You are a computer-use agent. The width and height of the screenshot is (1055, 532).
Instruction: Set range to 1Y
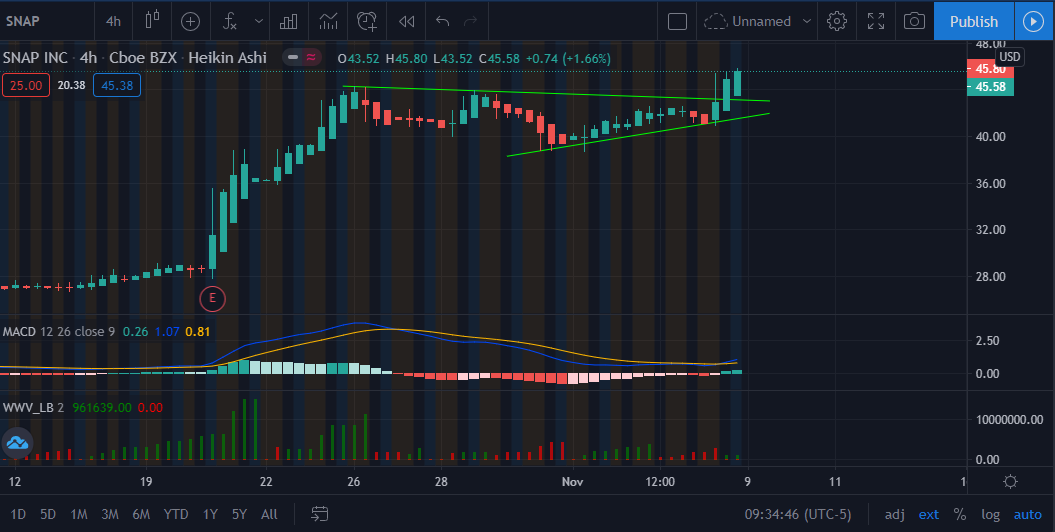(x=210, y=515)
